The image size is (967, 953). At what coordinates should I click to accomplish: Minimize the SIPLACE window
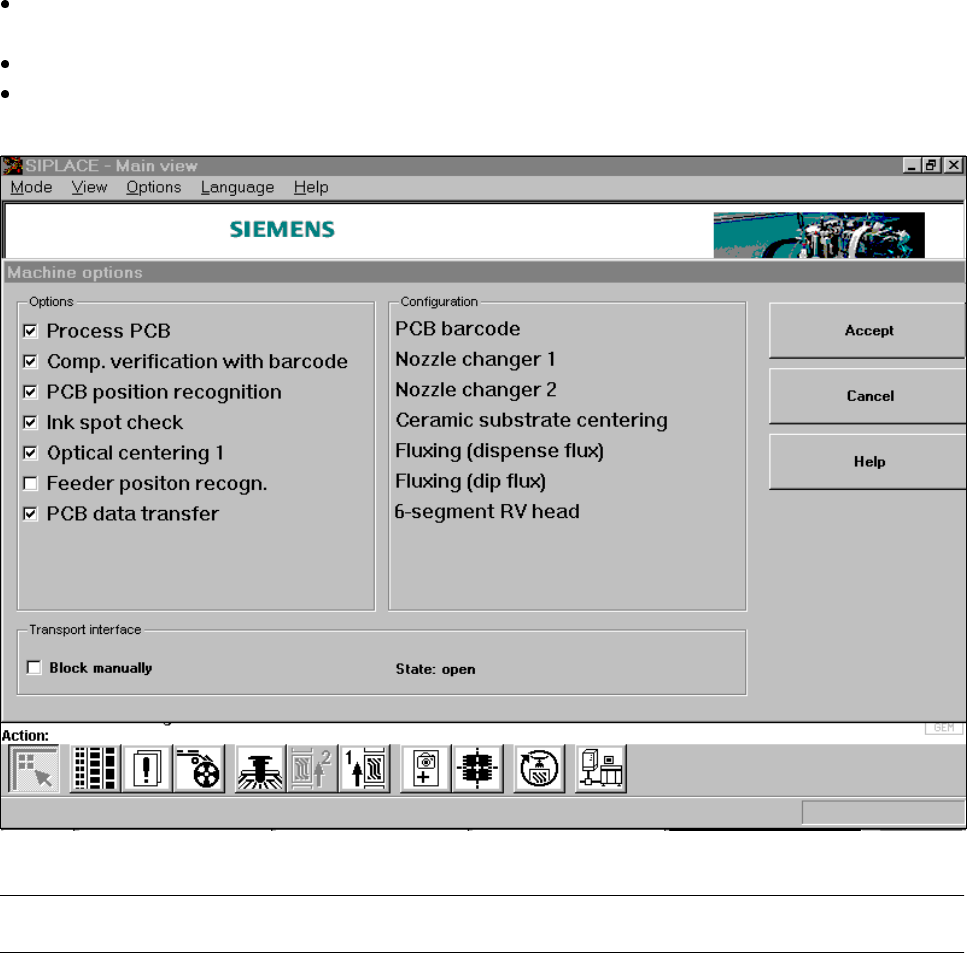(911, 165)
